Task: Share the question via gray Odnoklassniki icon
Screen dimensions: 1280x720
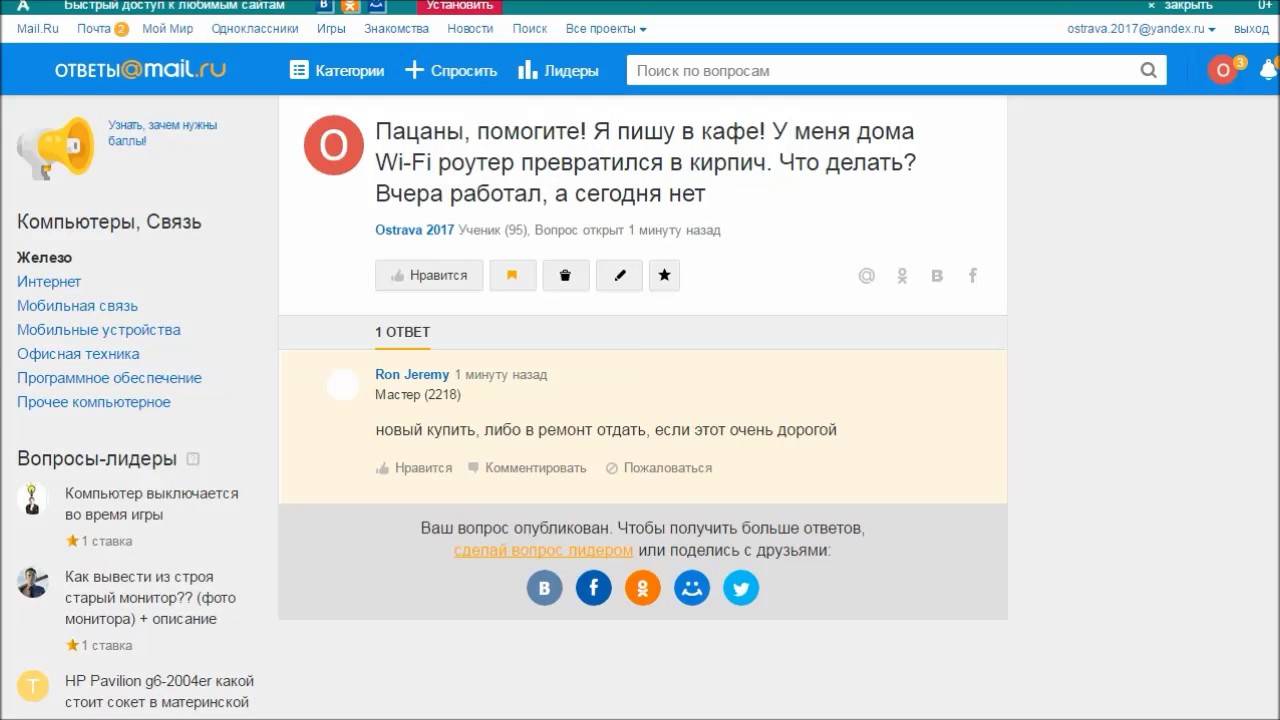Action: 902,276
